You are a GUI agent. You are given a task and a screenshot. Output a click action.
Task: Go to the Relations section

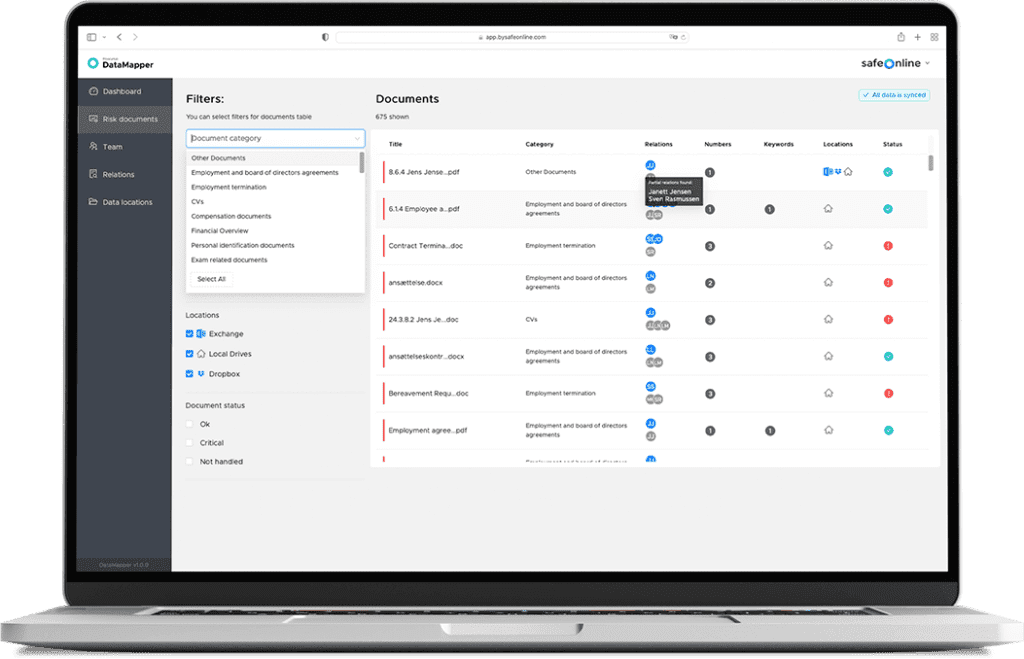click(x=120, y=174)
